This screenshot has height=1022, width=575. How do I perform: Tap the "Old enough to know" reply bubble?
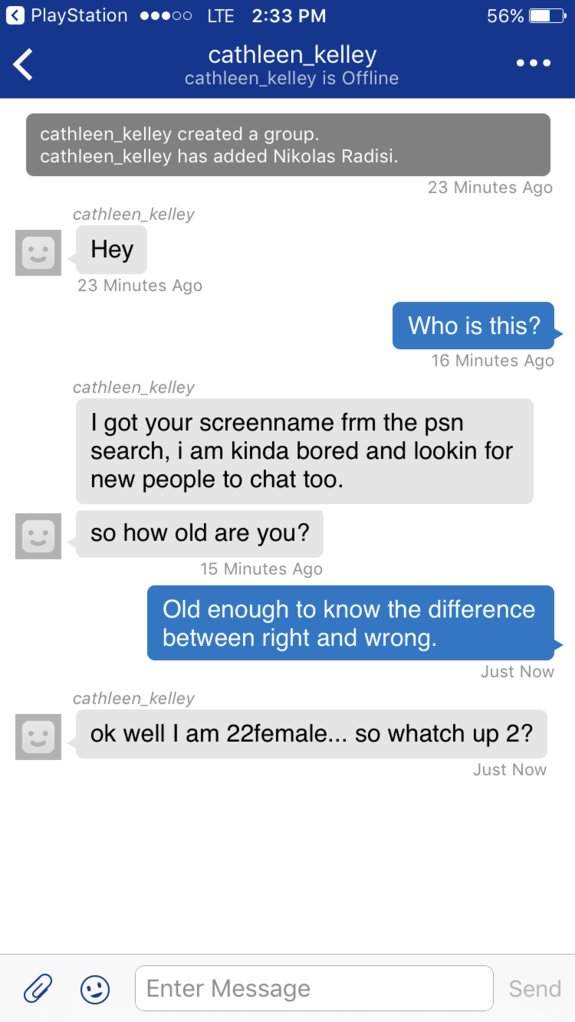click(x=351, y=622)
